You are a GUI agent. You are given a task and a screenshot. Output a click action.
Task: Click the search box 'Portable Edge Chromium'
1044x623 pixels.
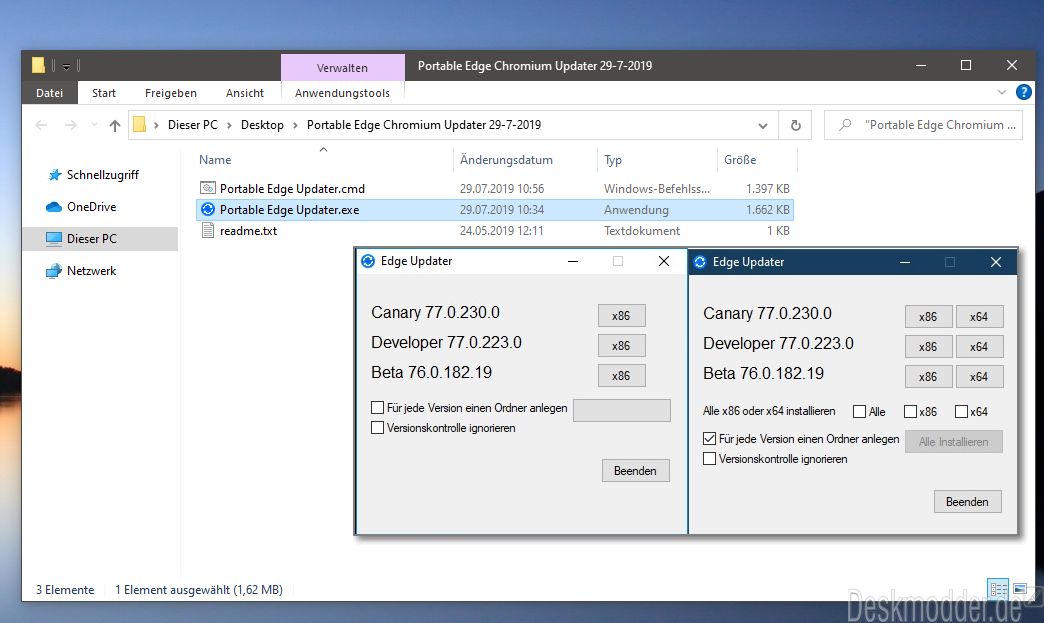pos(923,125)
